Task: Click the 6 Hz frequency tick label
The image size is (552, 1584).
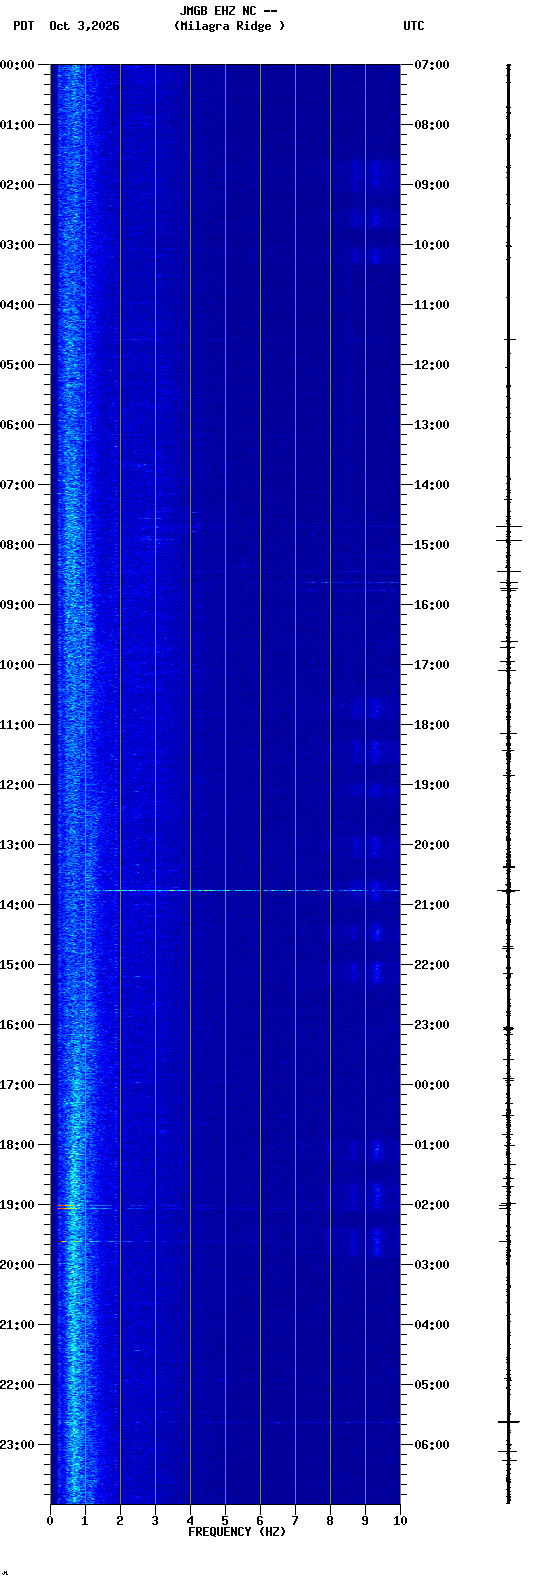Action: (260, 1521)
